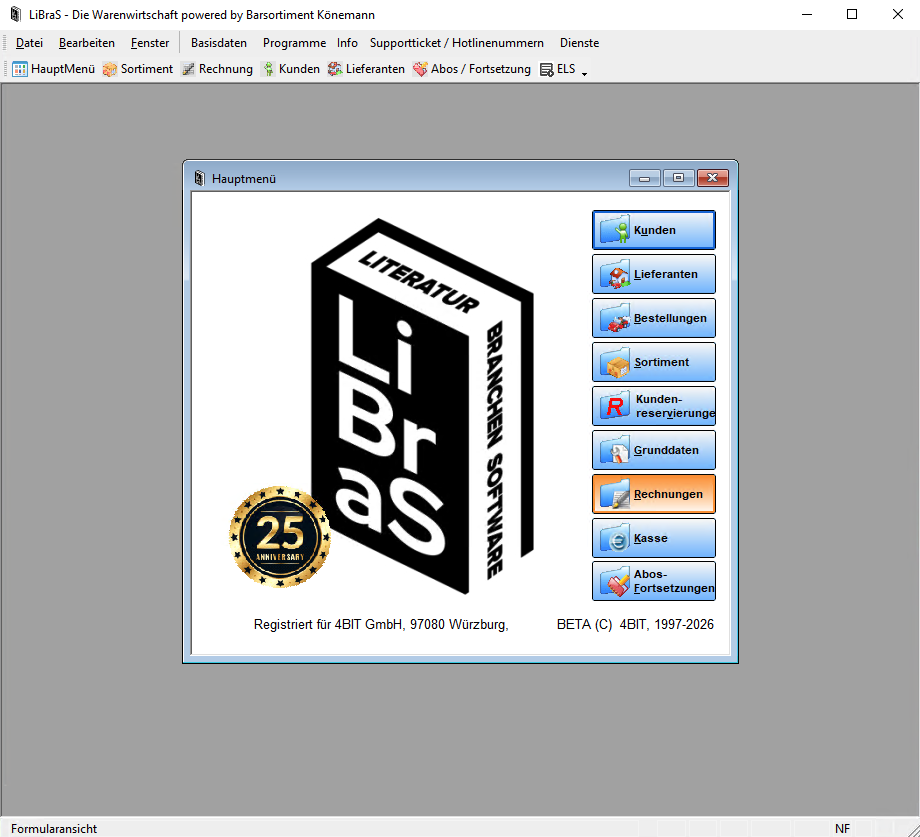Expand the toolbar options dropdown arrow

point(584,73)
